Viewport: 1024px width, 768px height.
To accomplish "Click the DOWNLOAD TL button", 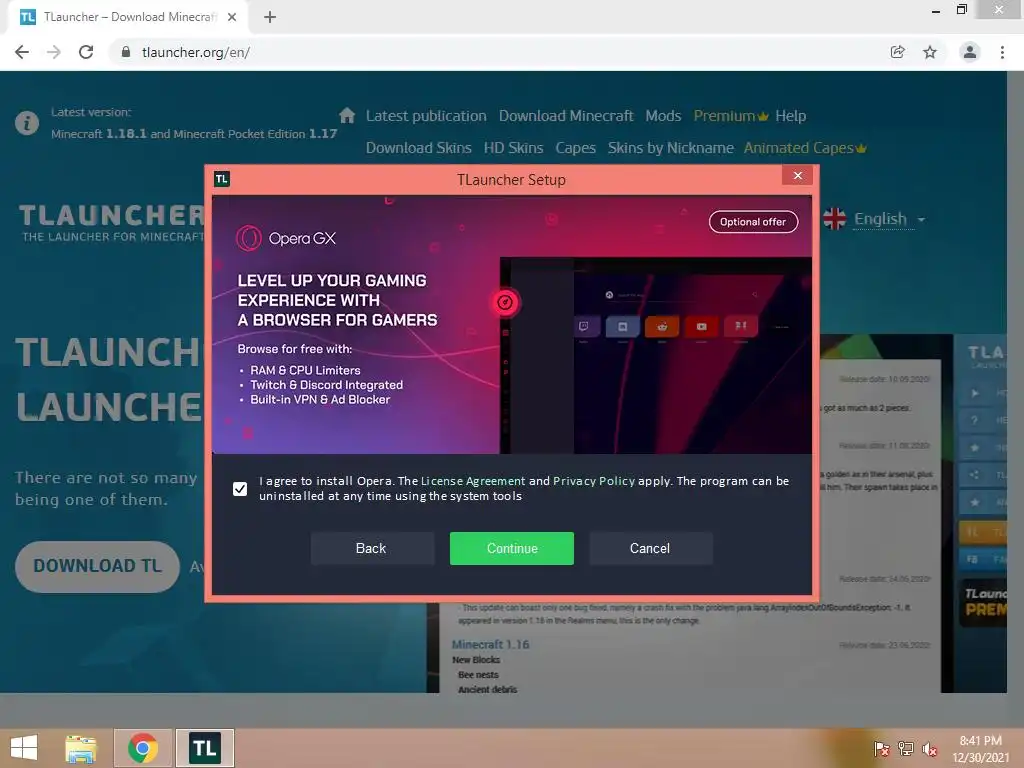I will pyautogui.click(x=97, y=566).
